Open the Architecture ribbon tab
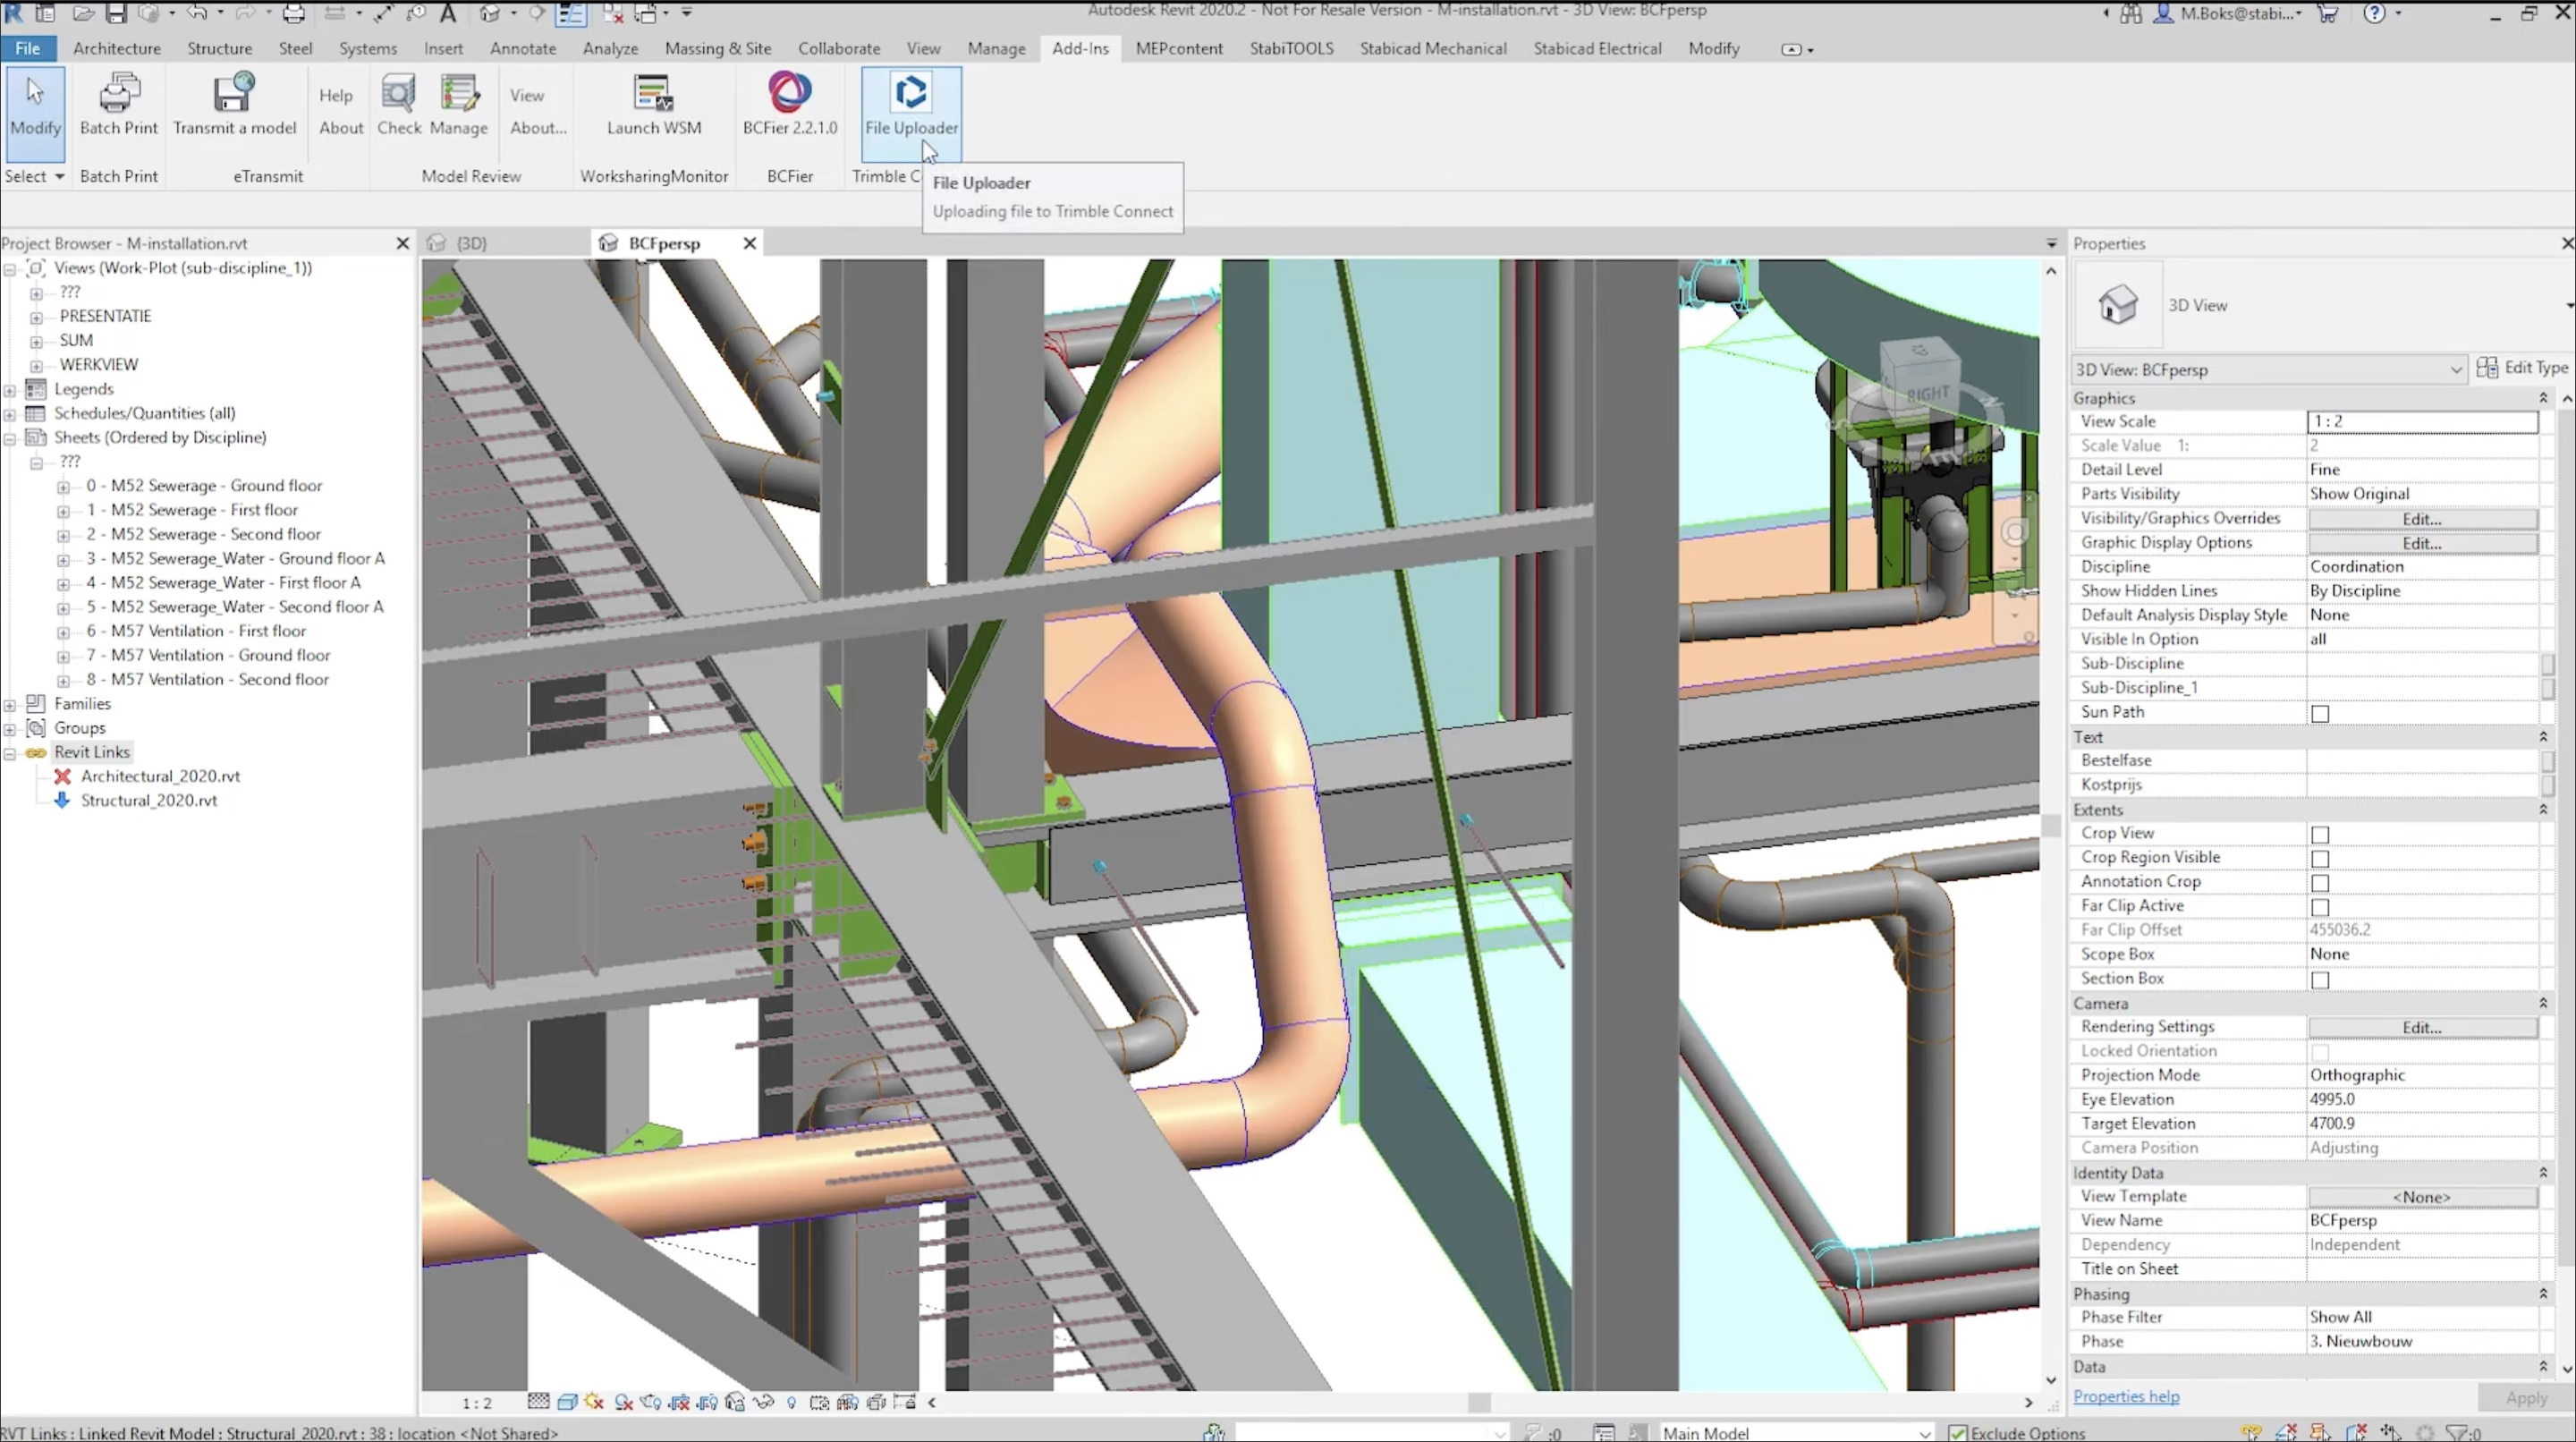 [x=117, y=48]
